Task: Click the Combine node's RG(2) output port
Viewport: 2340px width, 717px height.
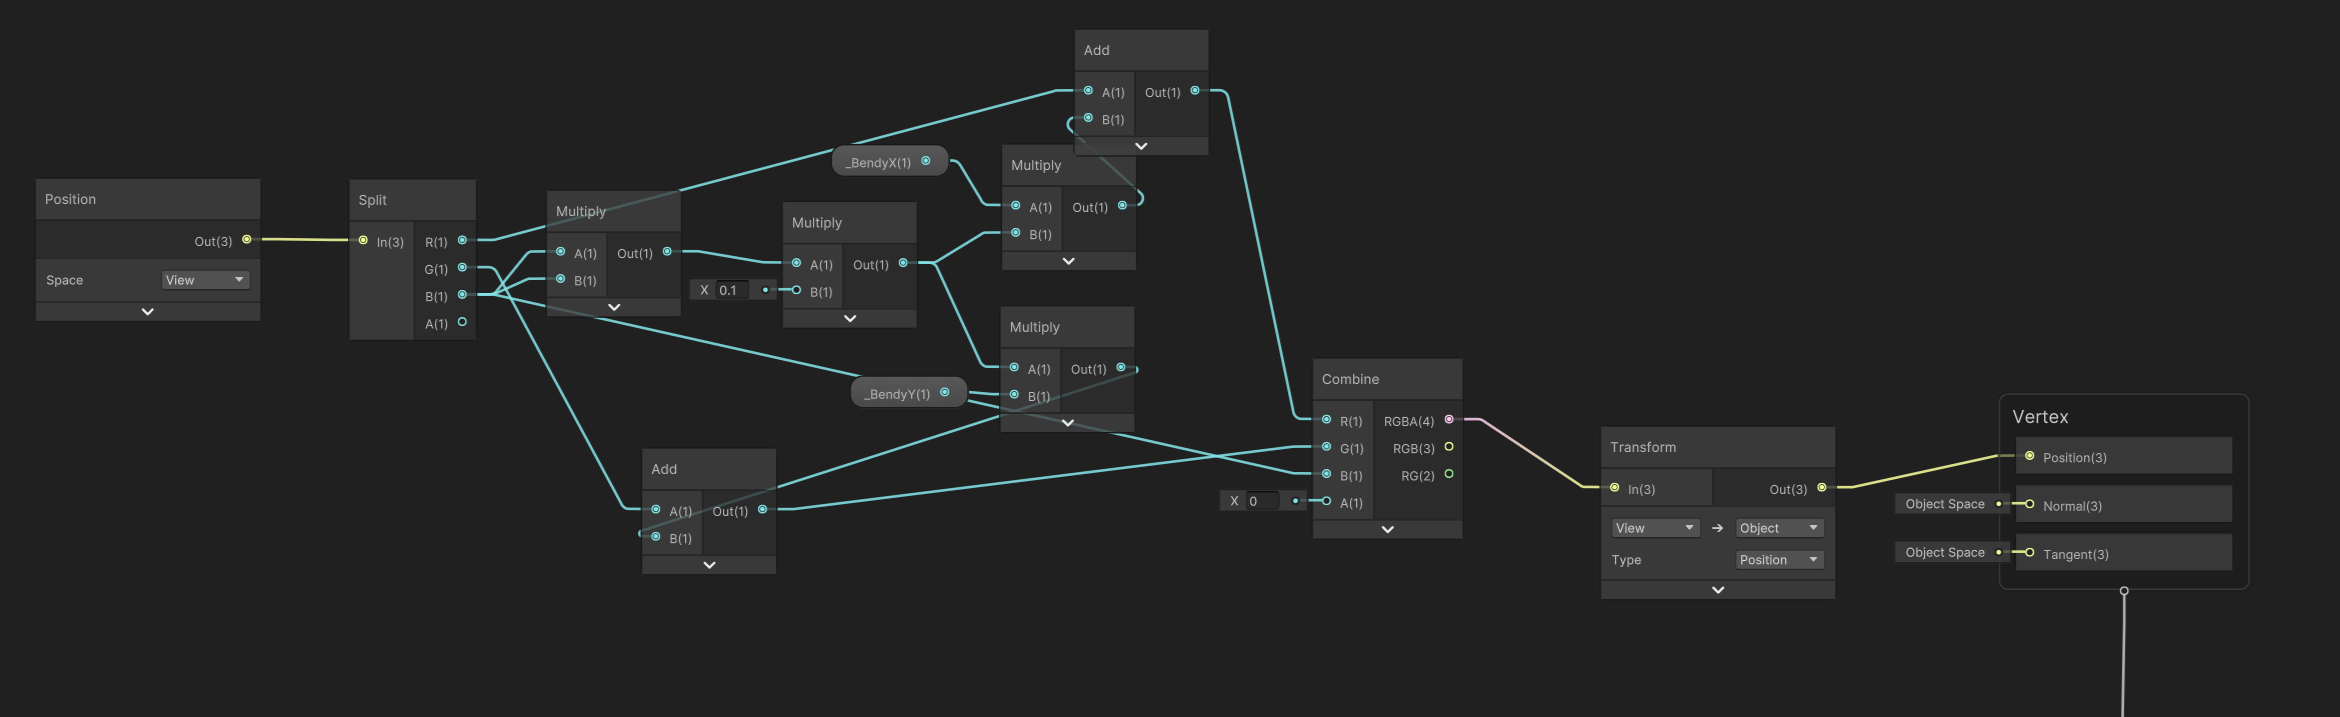Action: (1449, 474)
